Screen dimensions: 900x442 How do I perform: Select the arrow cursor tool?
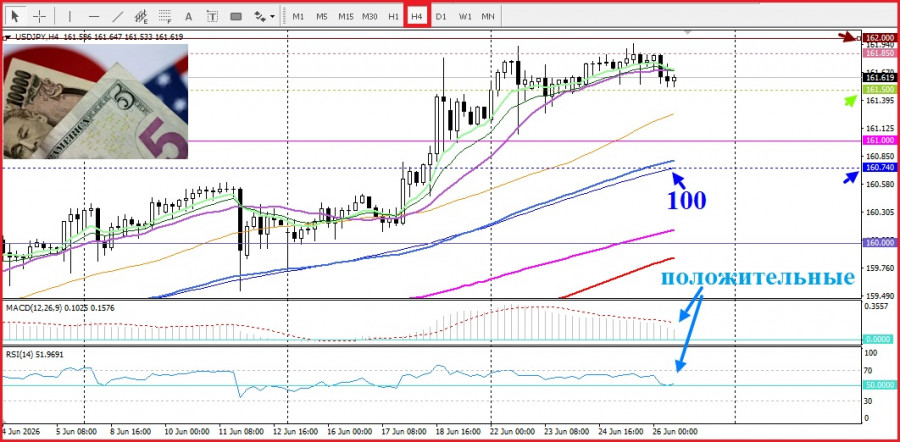[15, 16]
